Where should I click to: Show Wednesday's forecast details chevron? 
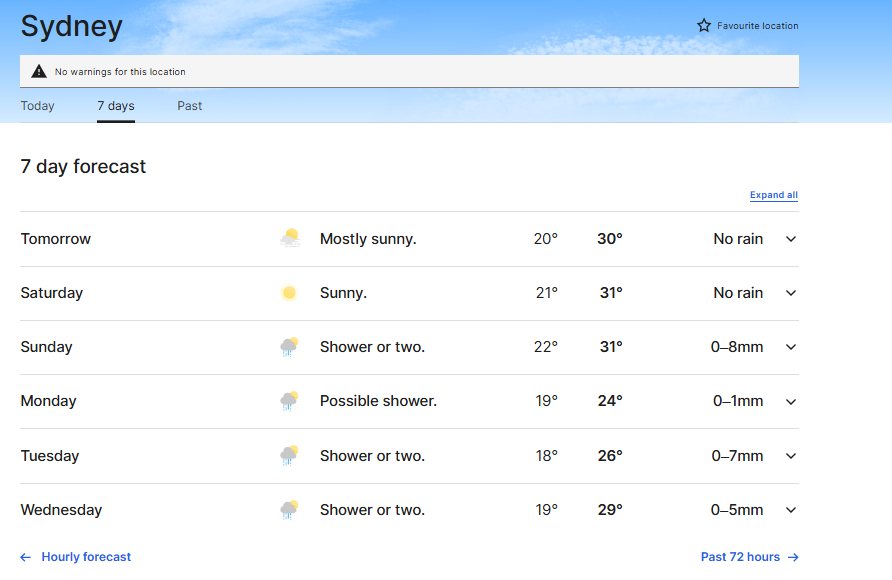tap(791, 510)
